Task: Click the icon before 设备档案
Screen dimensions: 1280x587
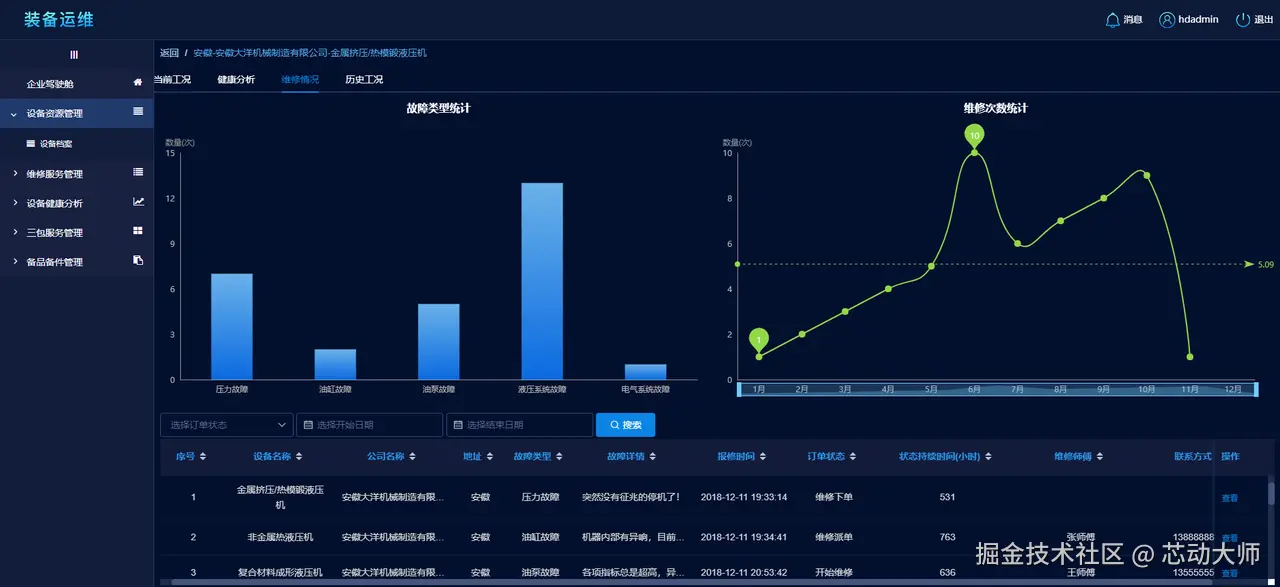Action: (31, 144)
